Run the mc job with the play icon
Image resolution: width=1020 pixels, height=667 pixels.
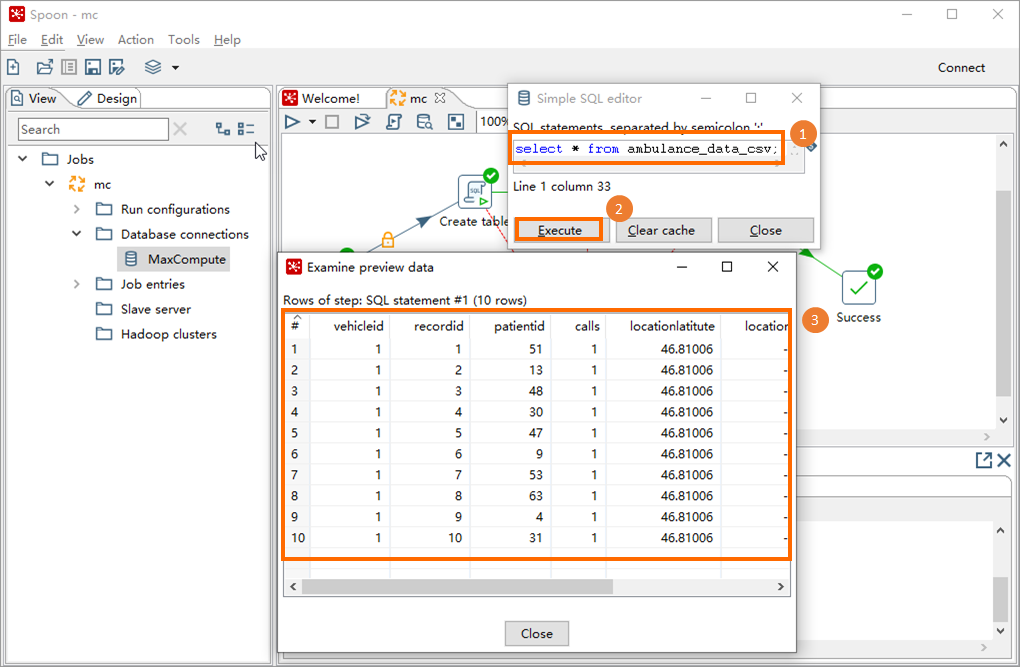point(292,121)
